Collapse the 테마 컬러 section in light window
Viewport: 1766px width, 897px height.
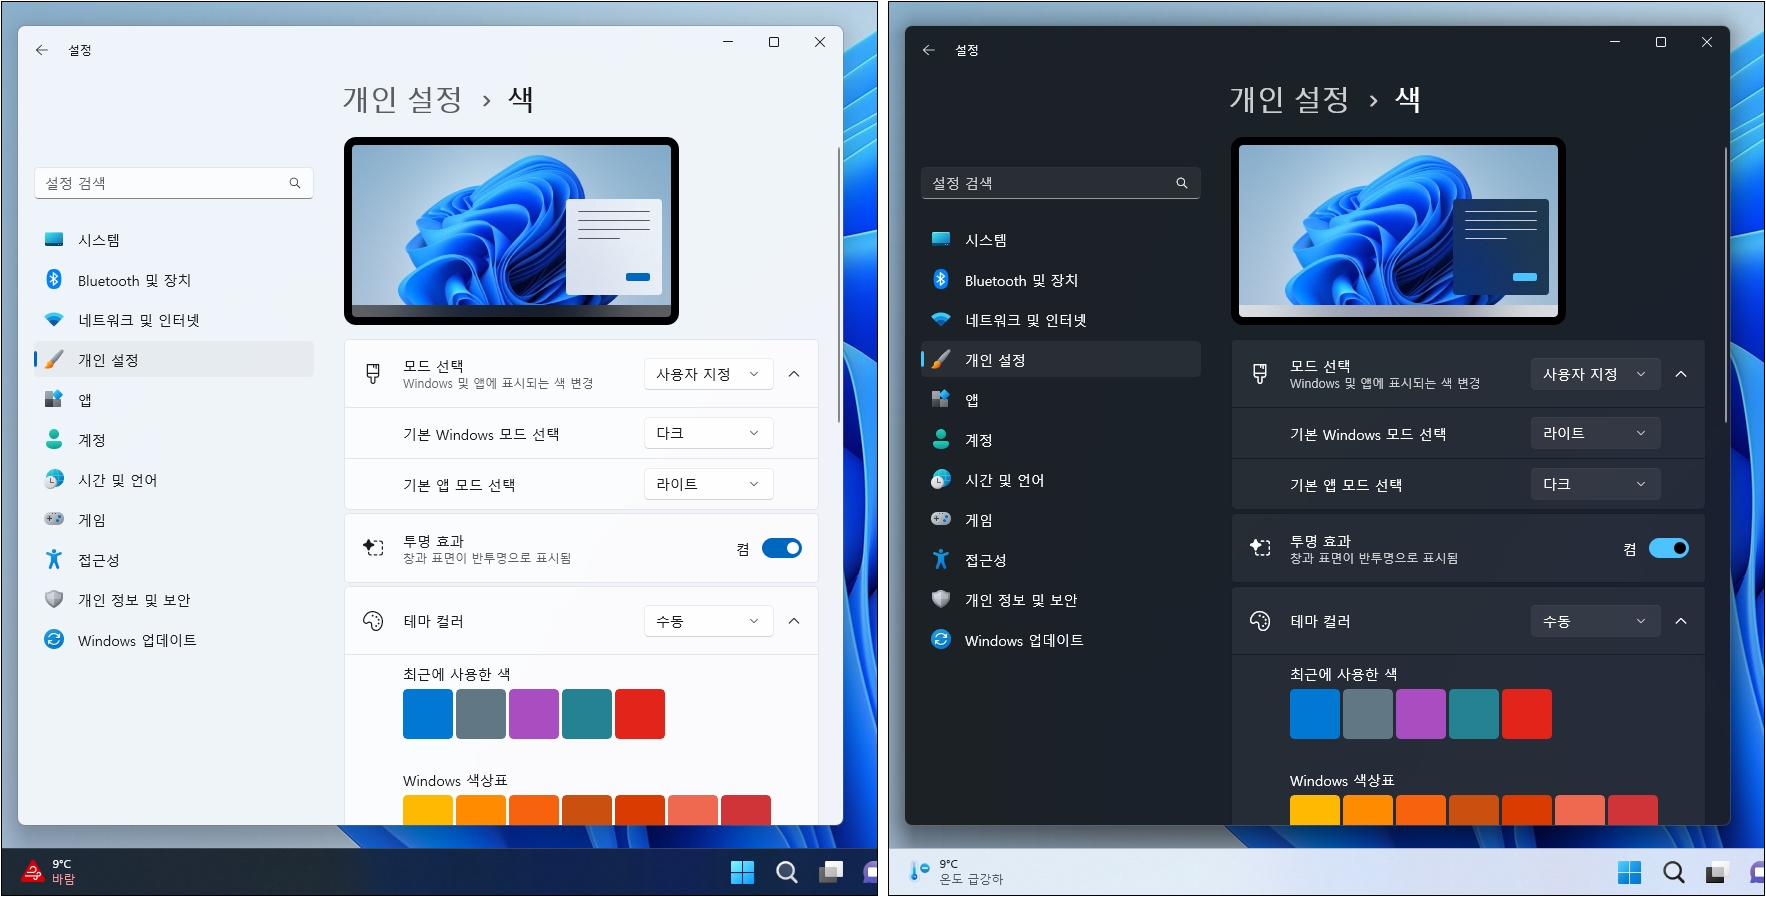(794, 621)
